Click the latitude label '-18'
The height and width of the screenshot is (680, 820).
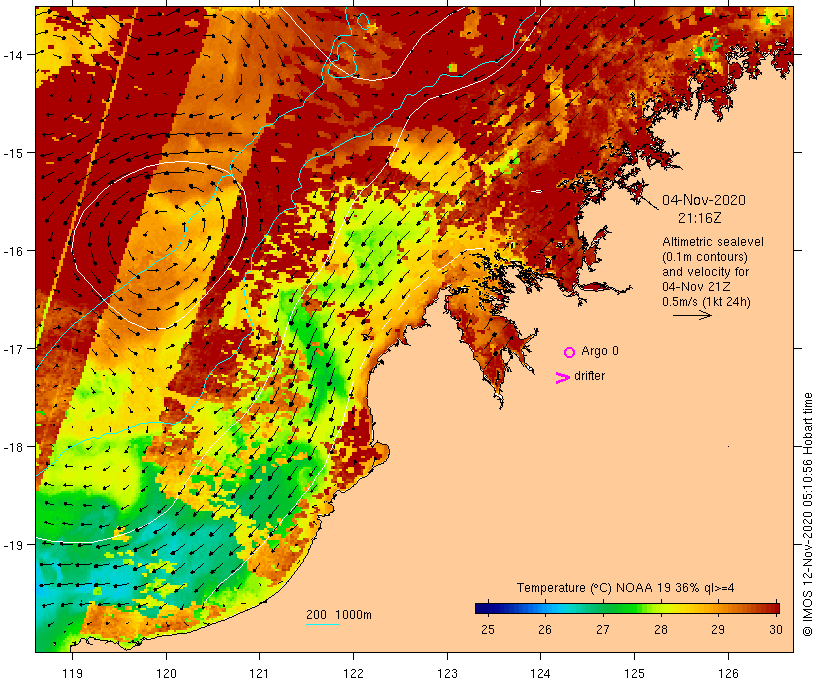13,447
